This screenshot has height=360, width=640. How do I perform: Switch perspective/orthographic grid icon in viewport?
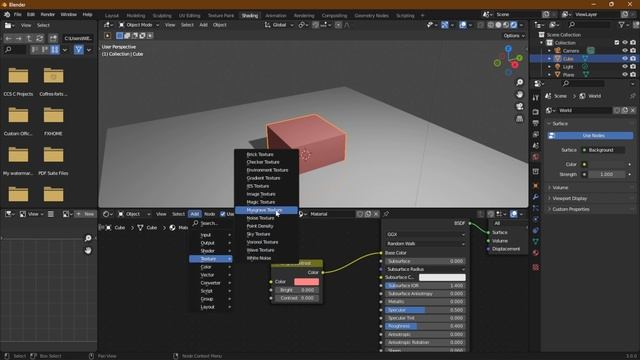[520, 119]
